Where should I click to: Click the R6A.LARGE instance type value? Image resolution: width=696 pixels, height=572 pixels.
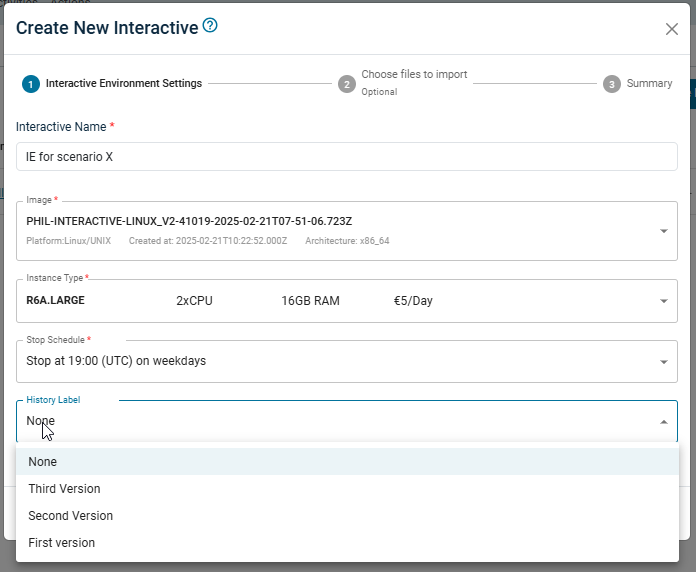(x=57, y=301)
